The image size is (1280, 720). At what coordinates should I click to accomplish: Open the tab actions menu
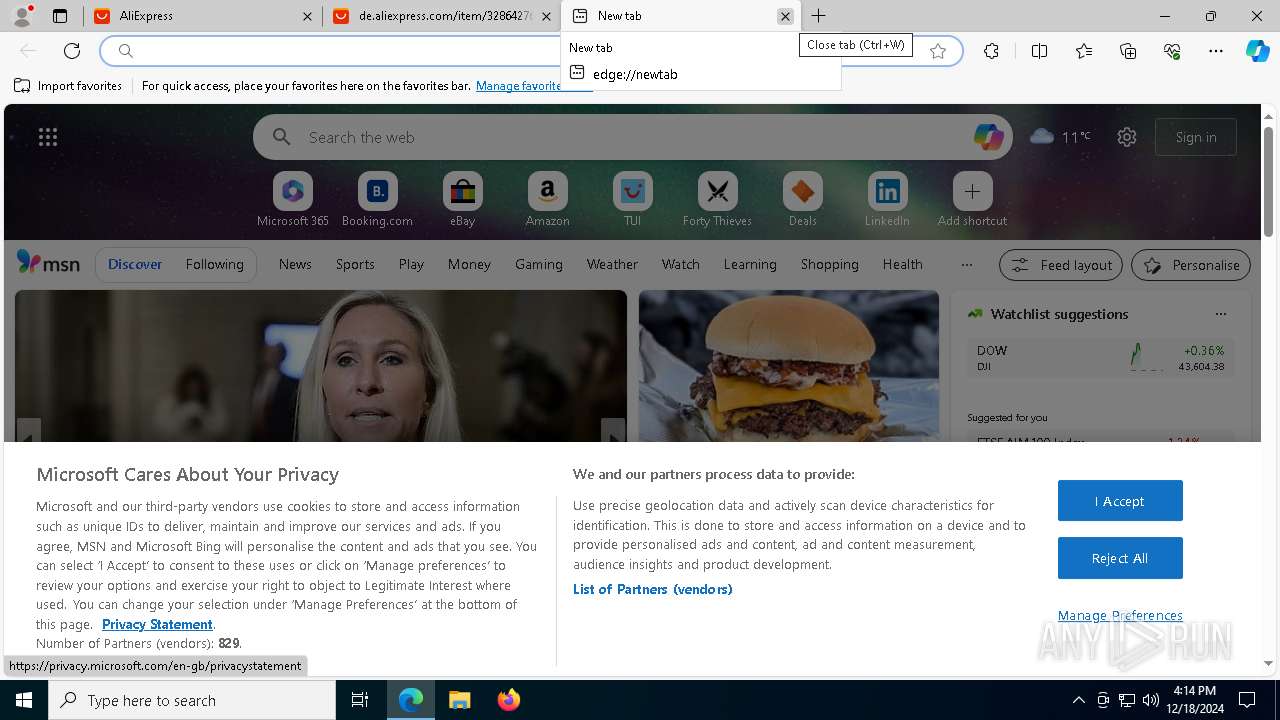[x=60, y=16]
